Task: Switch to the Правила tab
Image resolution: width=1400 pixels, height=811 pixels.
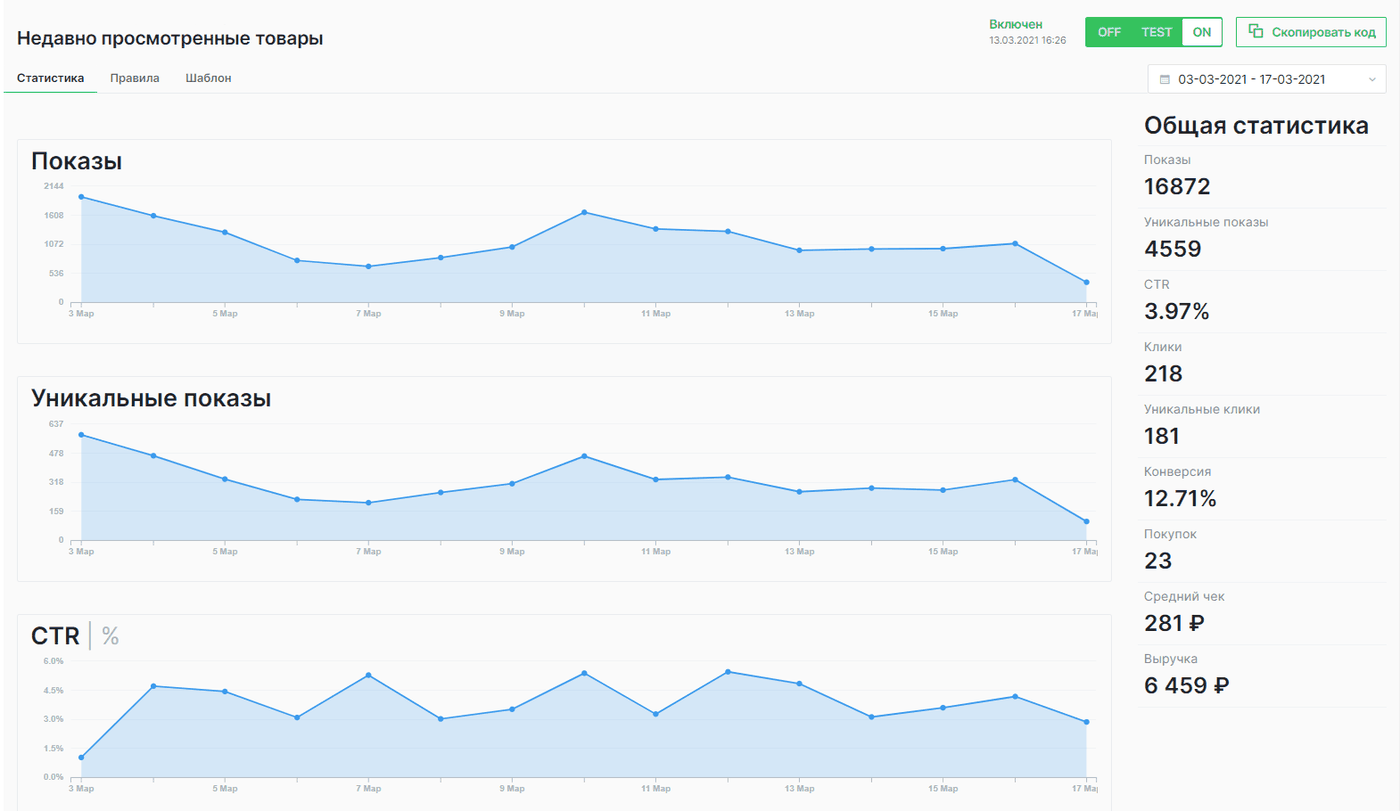Action: (135, 78)
